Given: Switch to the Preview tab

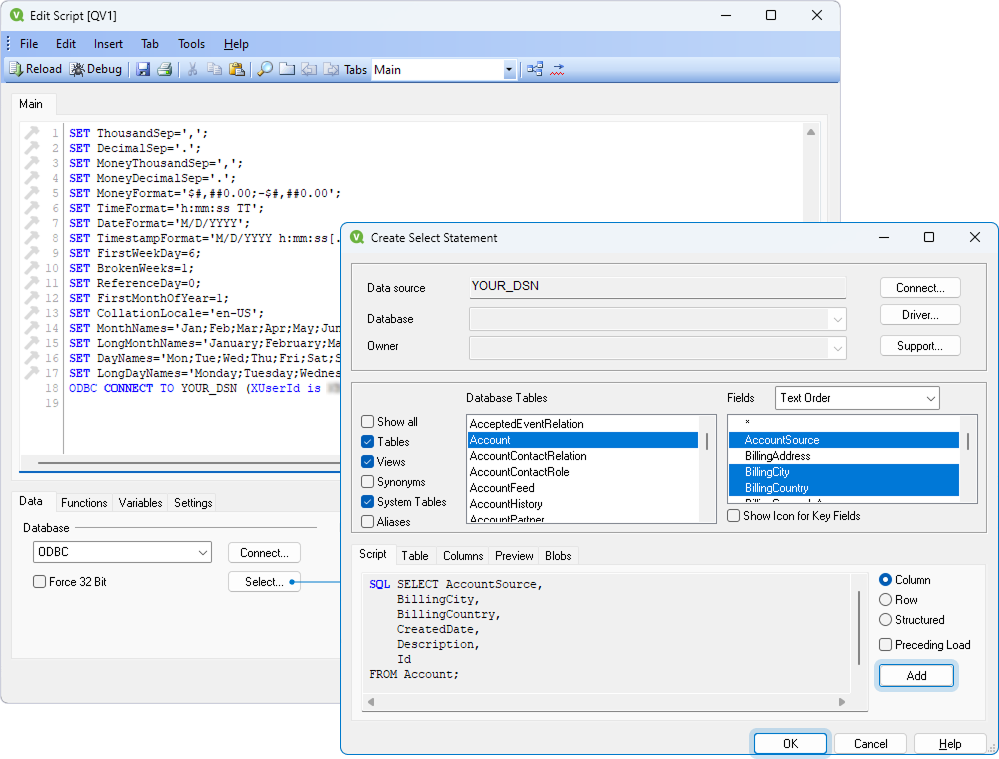Looking at the screenshot, I should (x=513, y=555).
